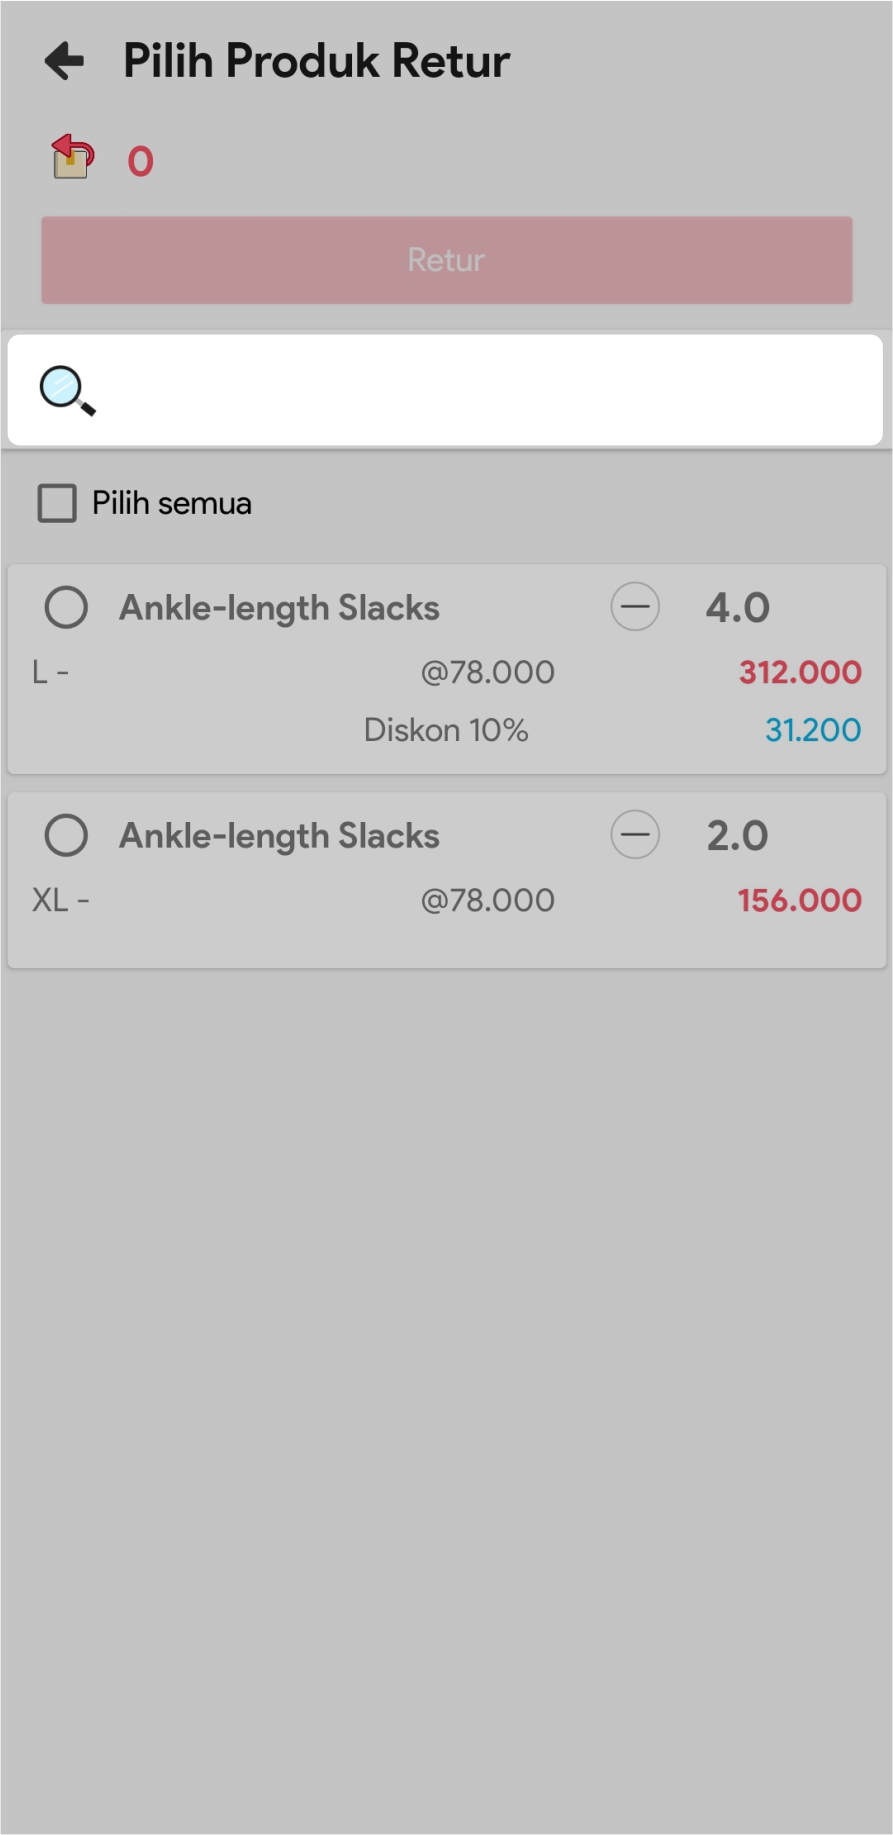
Task: Click the magnifying glass search icon
Action: click(67, 391)
